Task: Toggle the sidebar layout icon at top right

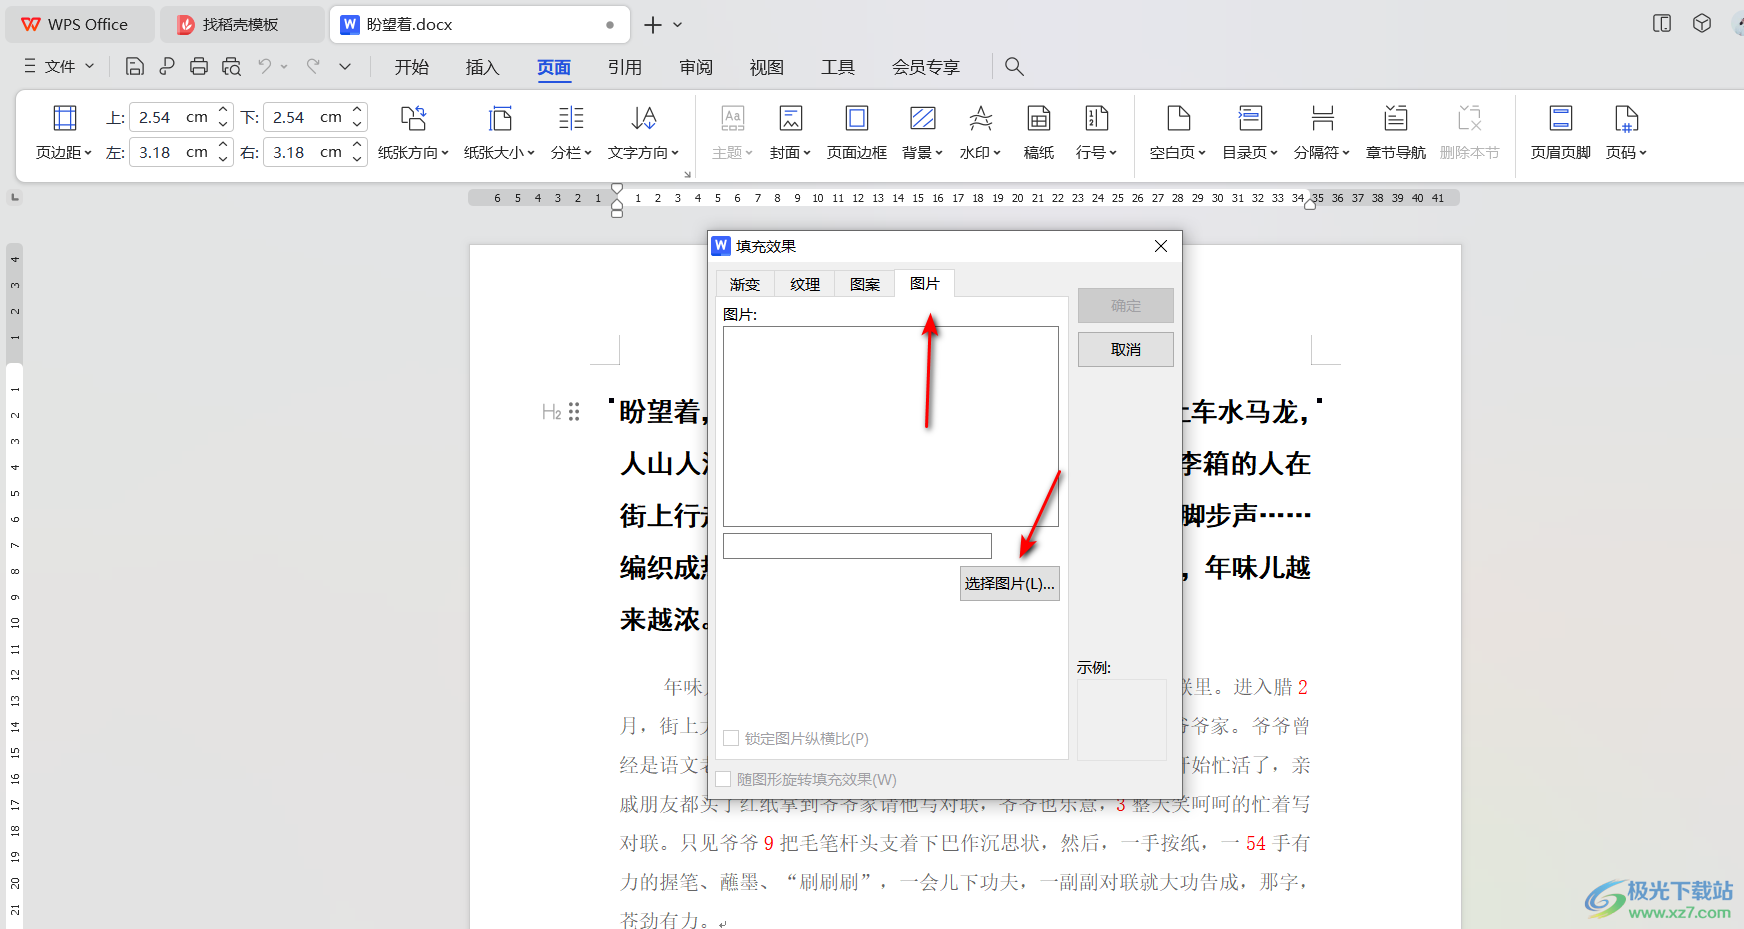Action: [1662, 23]
